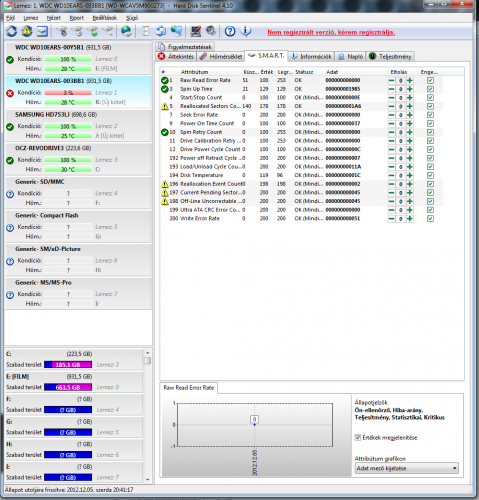This screenshot has height=500, width=479.
Task: Click warning icon on Current Pending Sector row
Action: 164,193
